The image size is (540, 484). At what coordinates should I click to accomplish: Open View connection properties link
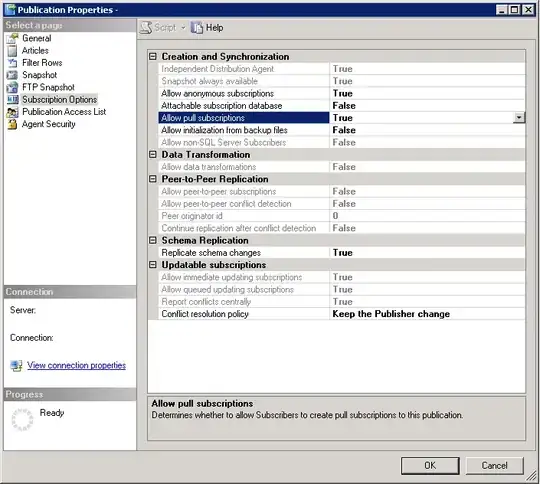(76, 365)
